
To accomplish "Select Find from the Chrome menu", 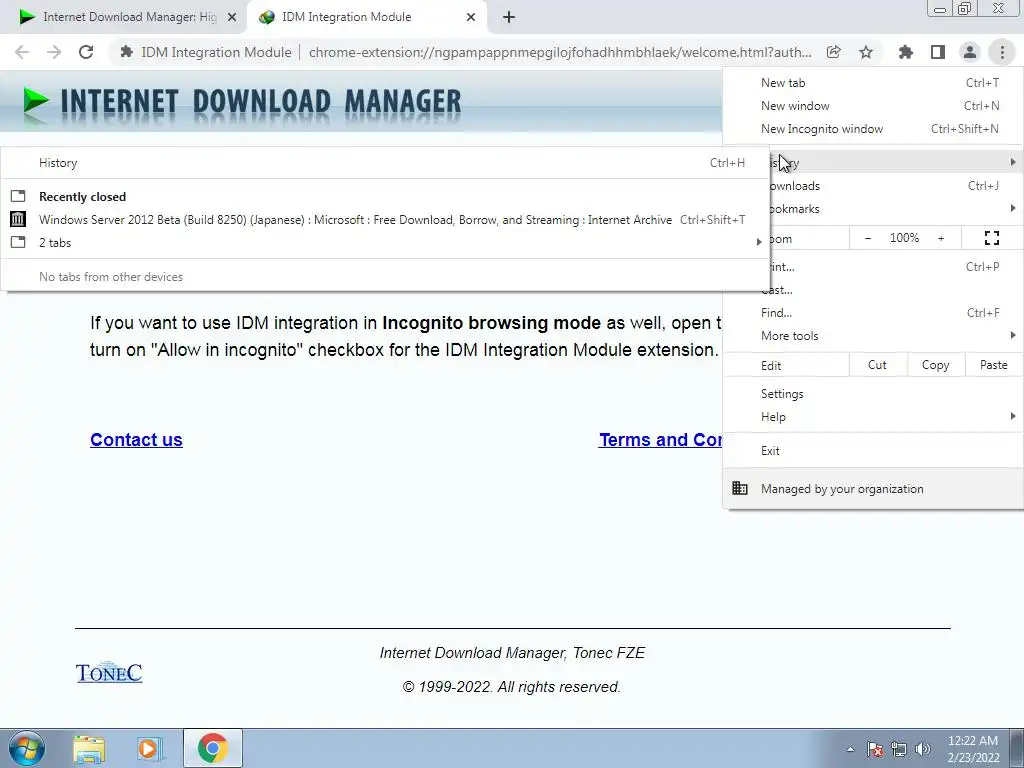I will tap(873, 313).
